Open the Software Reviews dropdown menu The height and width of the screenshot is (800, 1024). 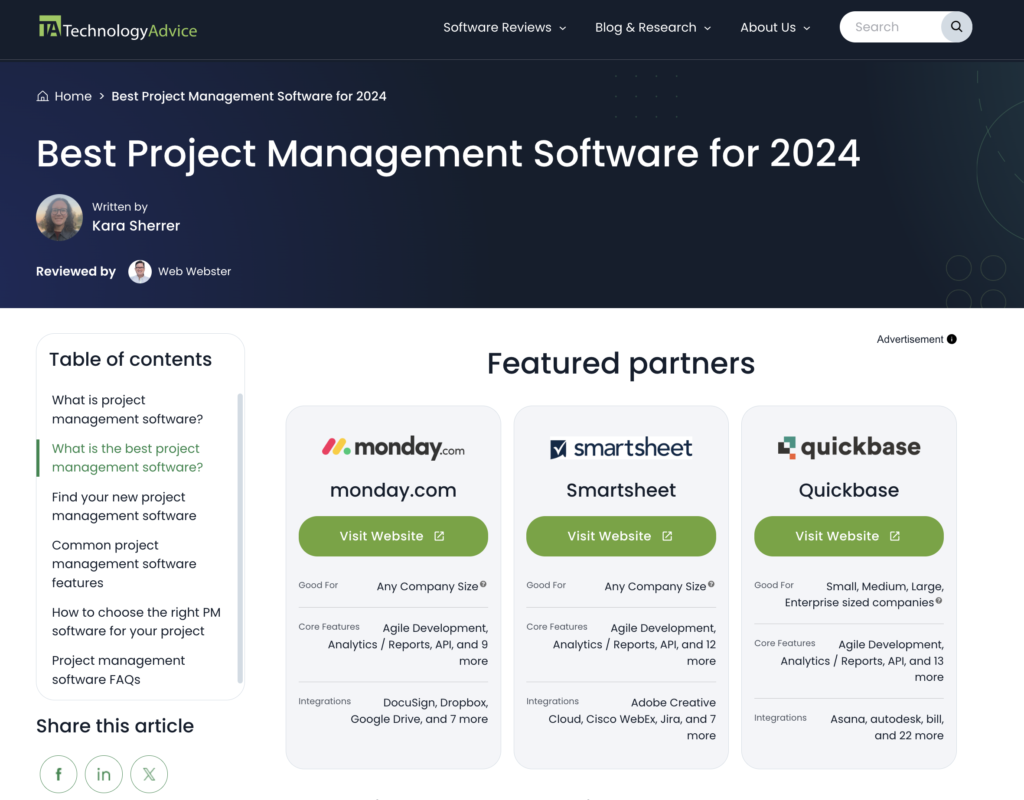coord(504,27)
